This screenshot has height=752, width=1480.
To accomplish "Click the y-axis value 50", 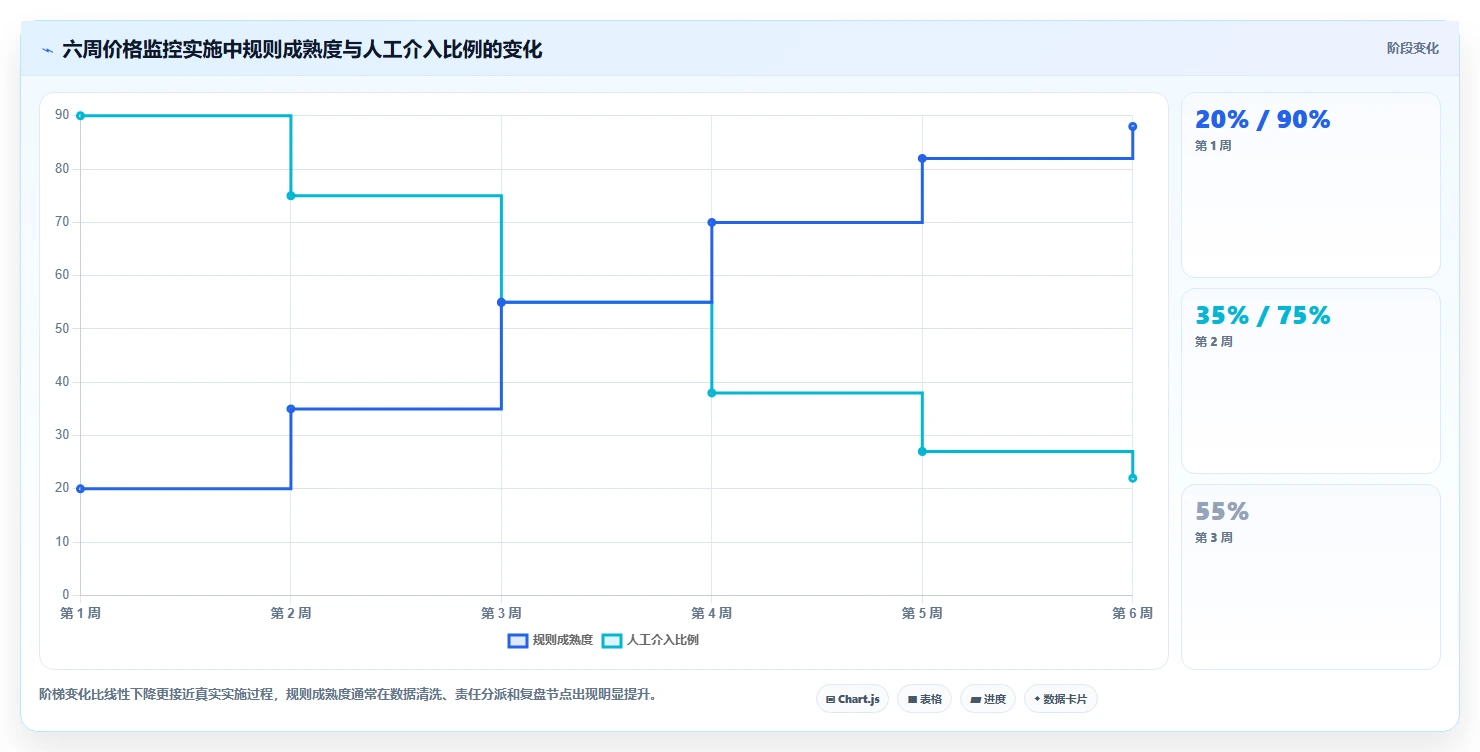I will point(63,329).
